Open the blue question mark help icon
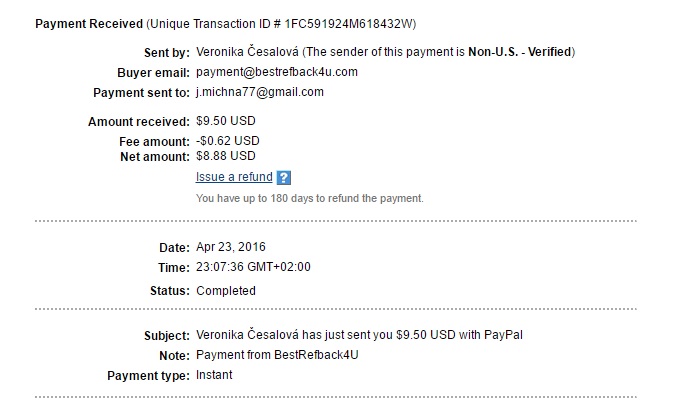Image resolution: width=696 pixels, height=411 pixels. 284,178
